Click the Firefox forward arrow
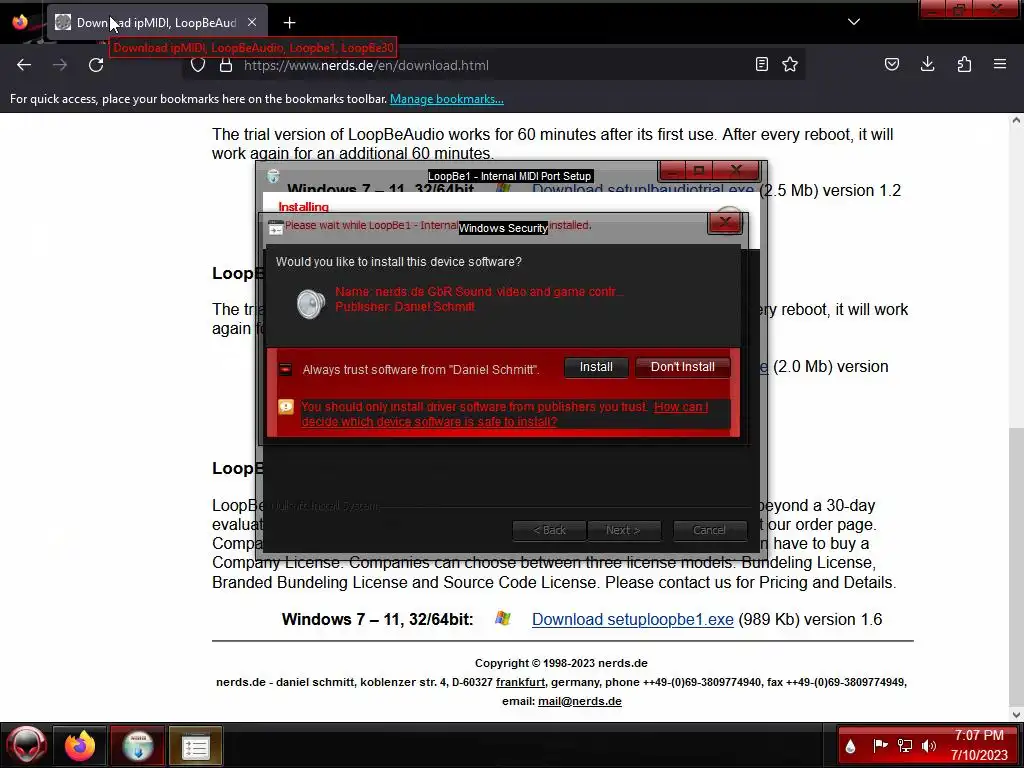This screenshot has width=1024, height=768. 60,65
